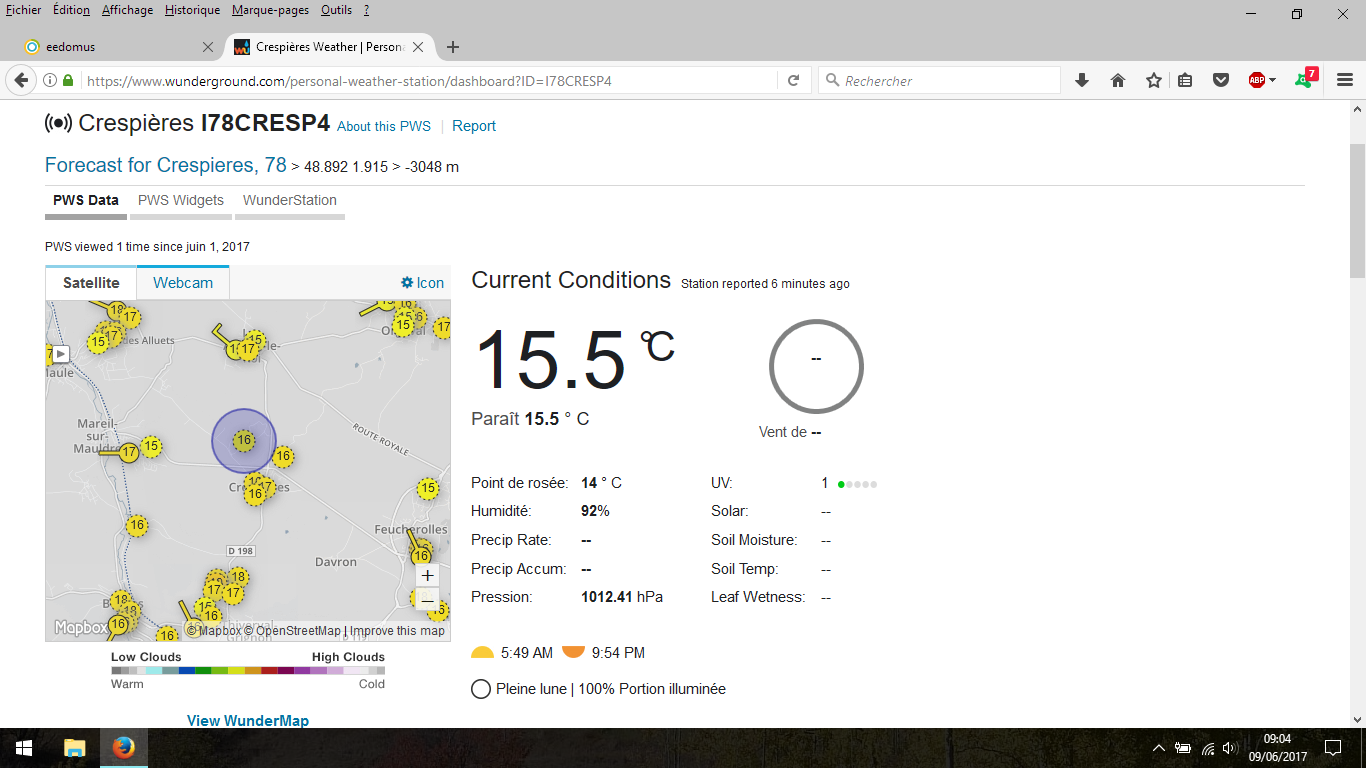Click the 15.5 °C temperature reading

pos(573,360)
